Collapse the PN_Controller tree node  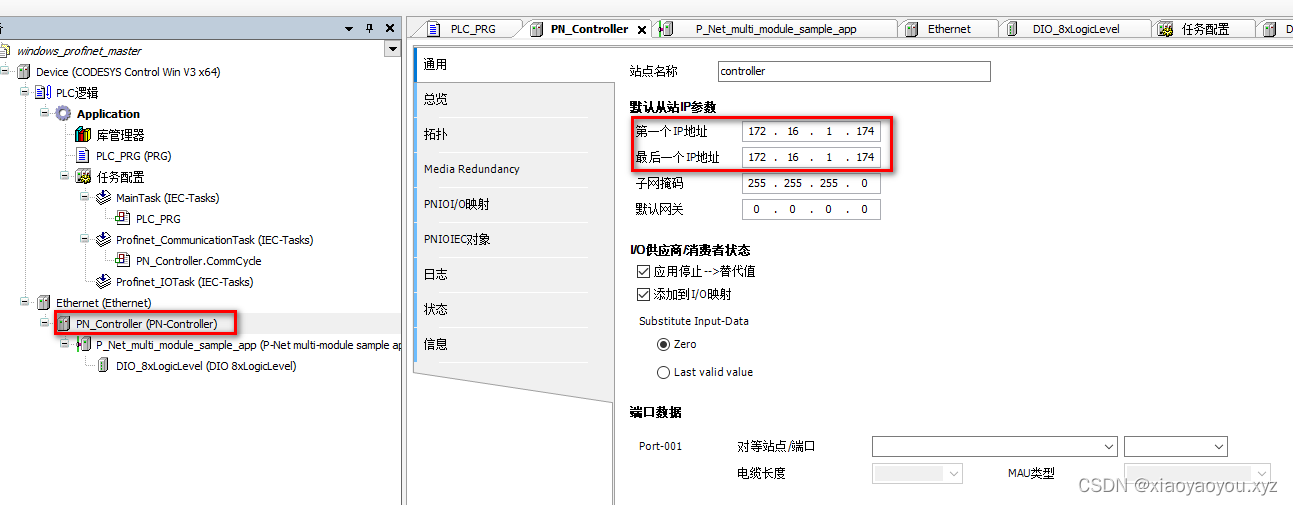tap(45, 324)
